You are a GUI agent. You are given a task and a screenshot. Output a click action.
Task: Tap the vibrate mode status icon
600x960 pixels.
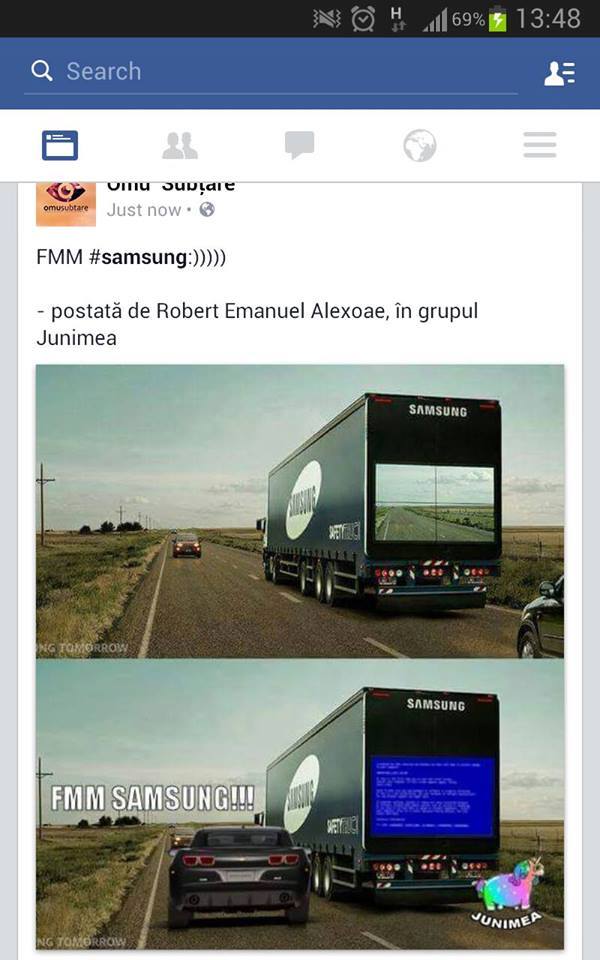pyautogui.click(x=326, y=19)
